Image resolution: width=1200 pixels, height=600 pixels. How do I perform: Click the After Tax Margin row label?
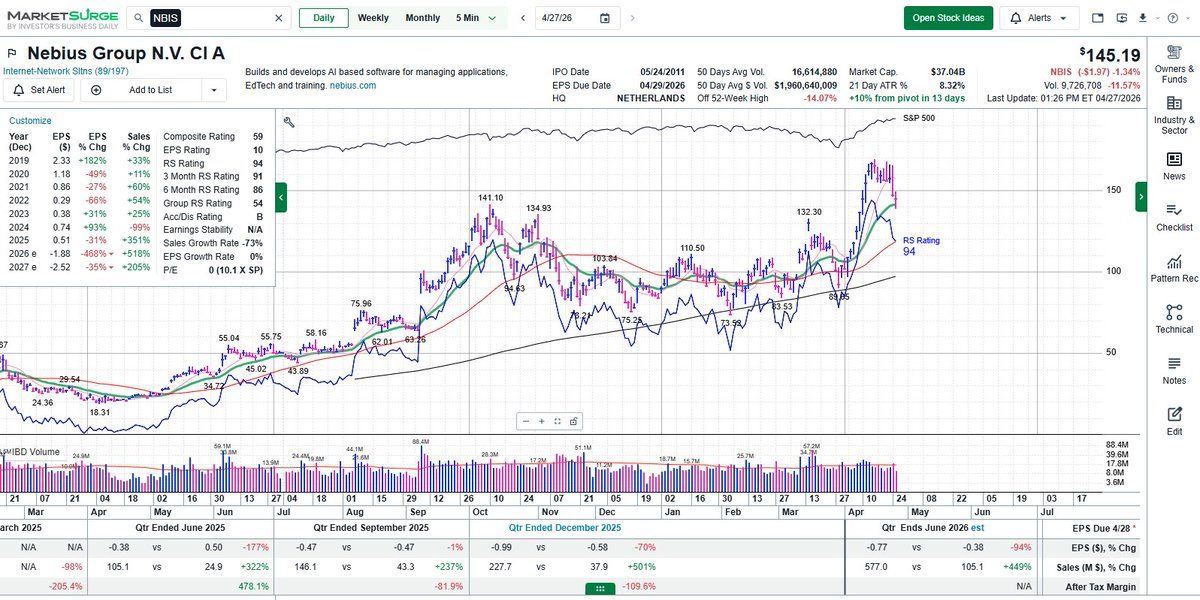coord(1102,586)
